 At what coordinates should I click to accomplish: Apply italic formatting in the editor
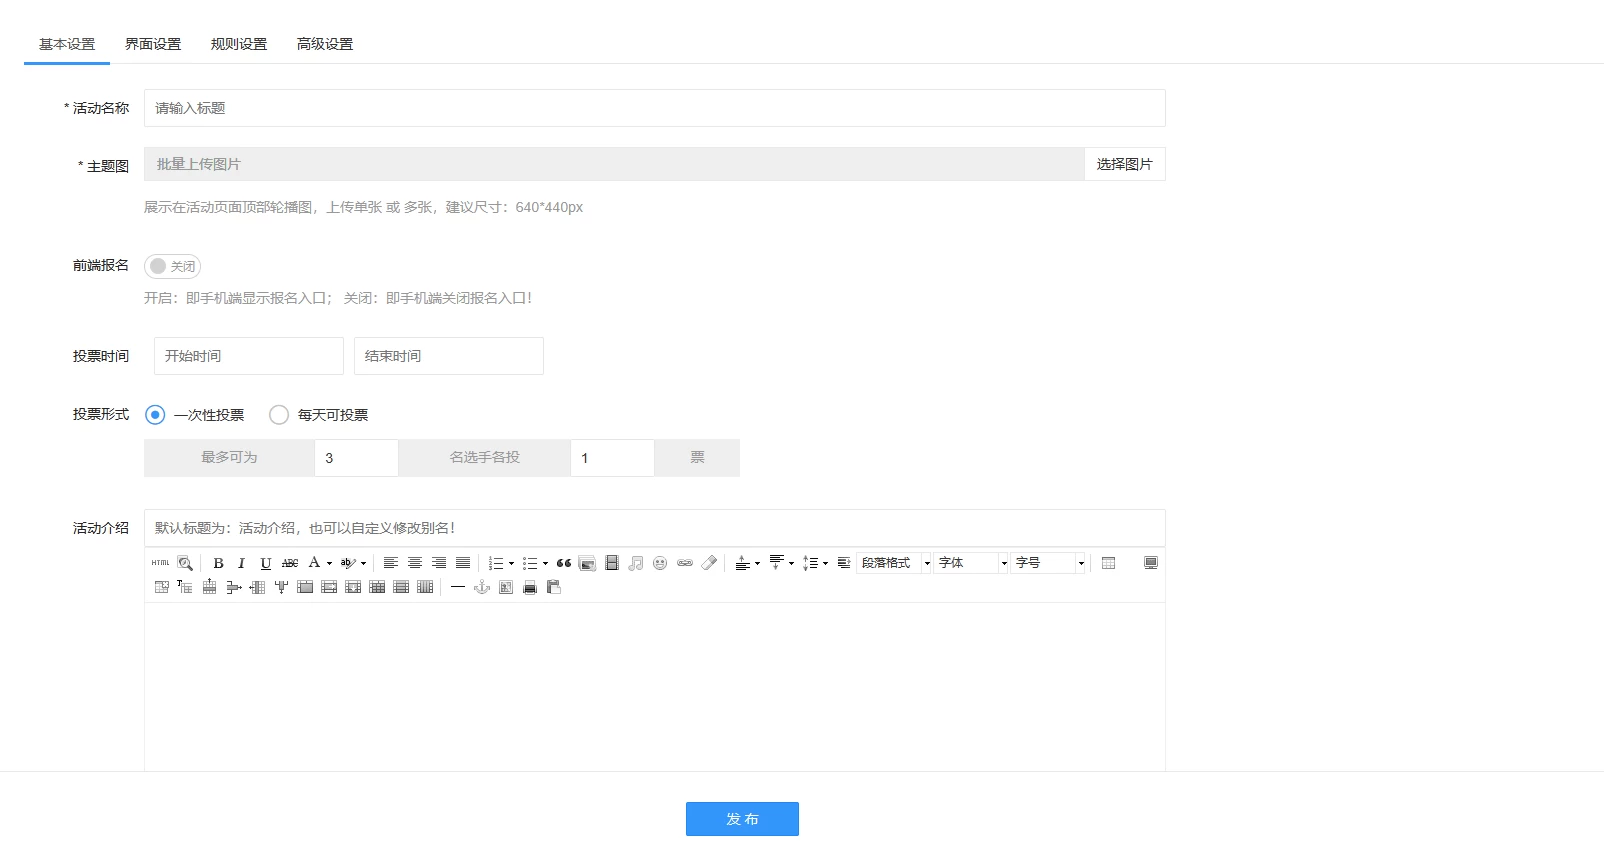point(241,563)
